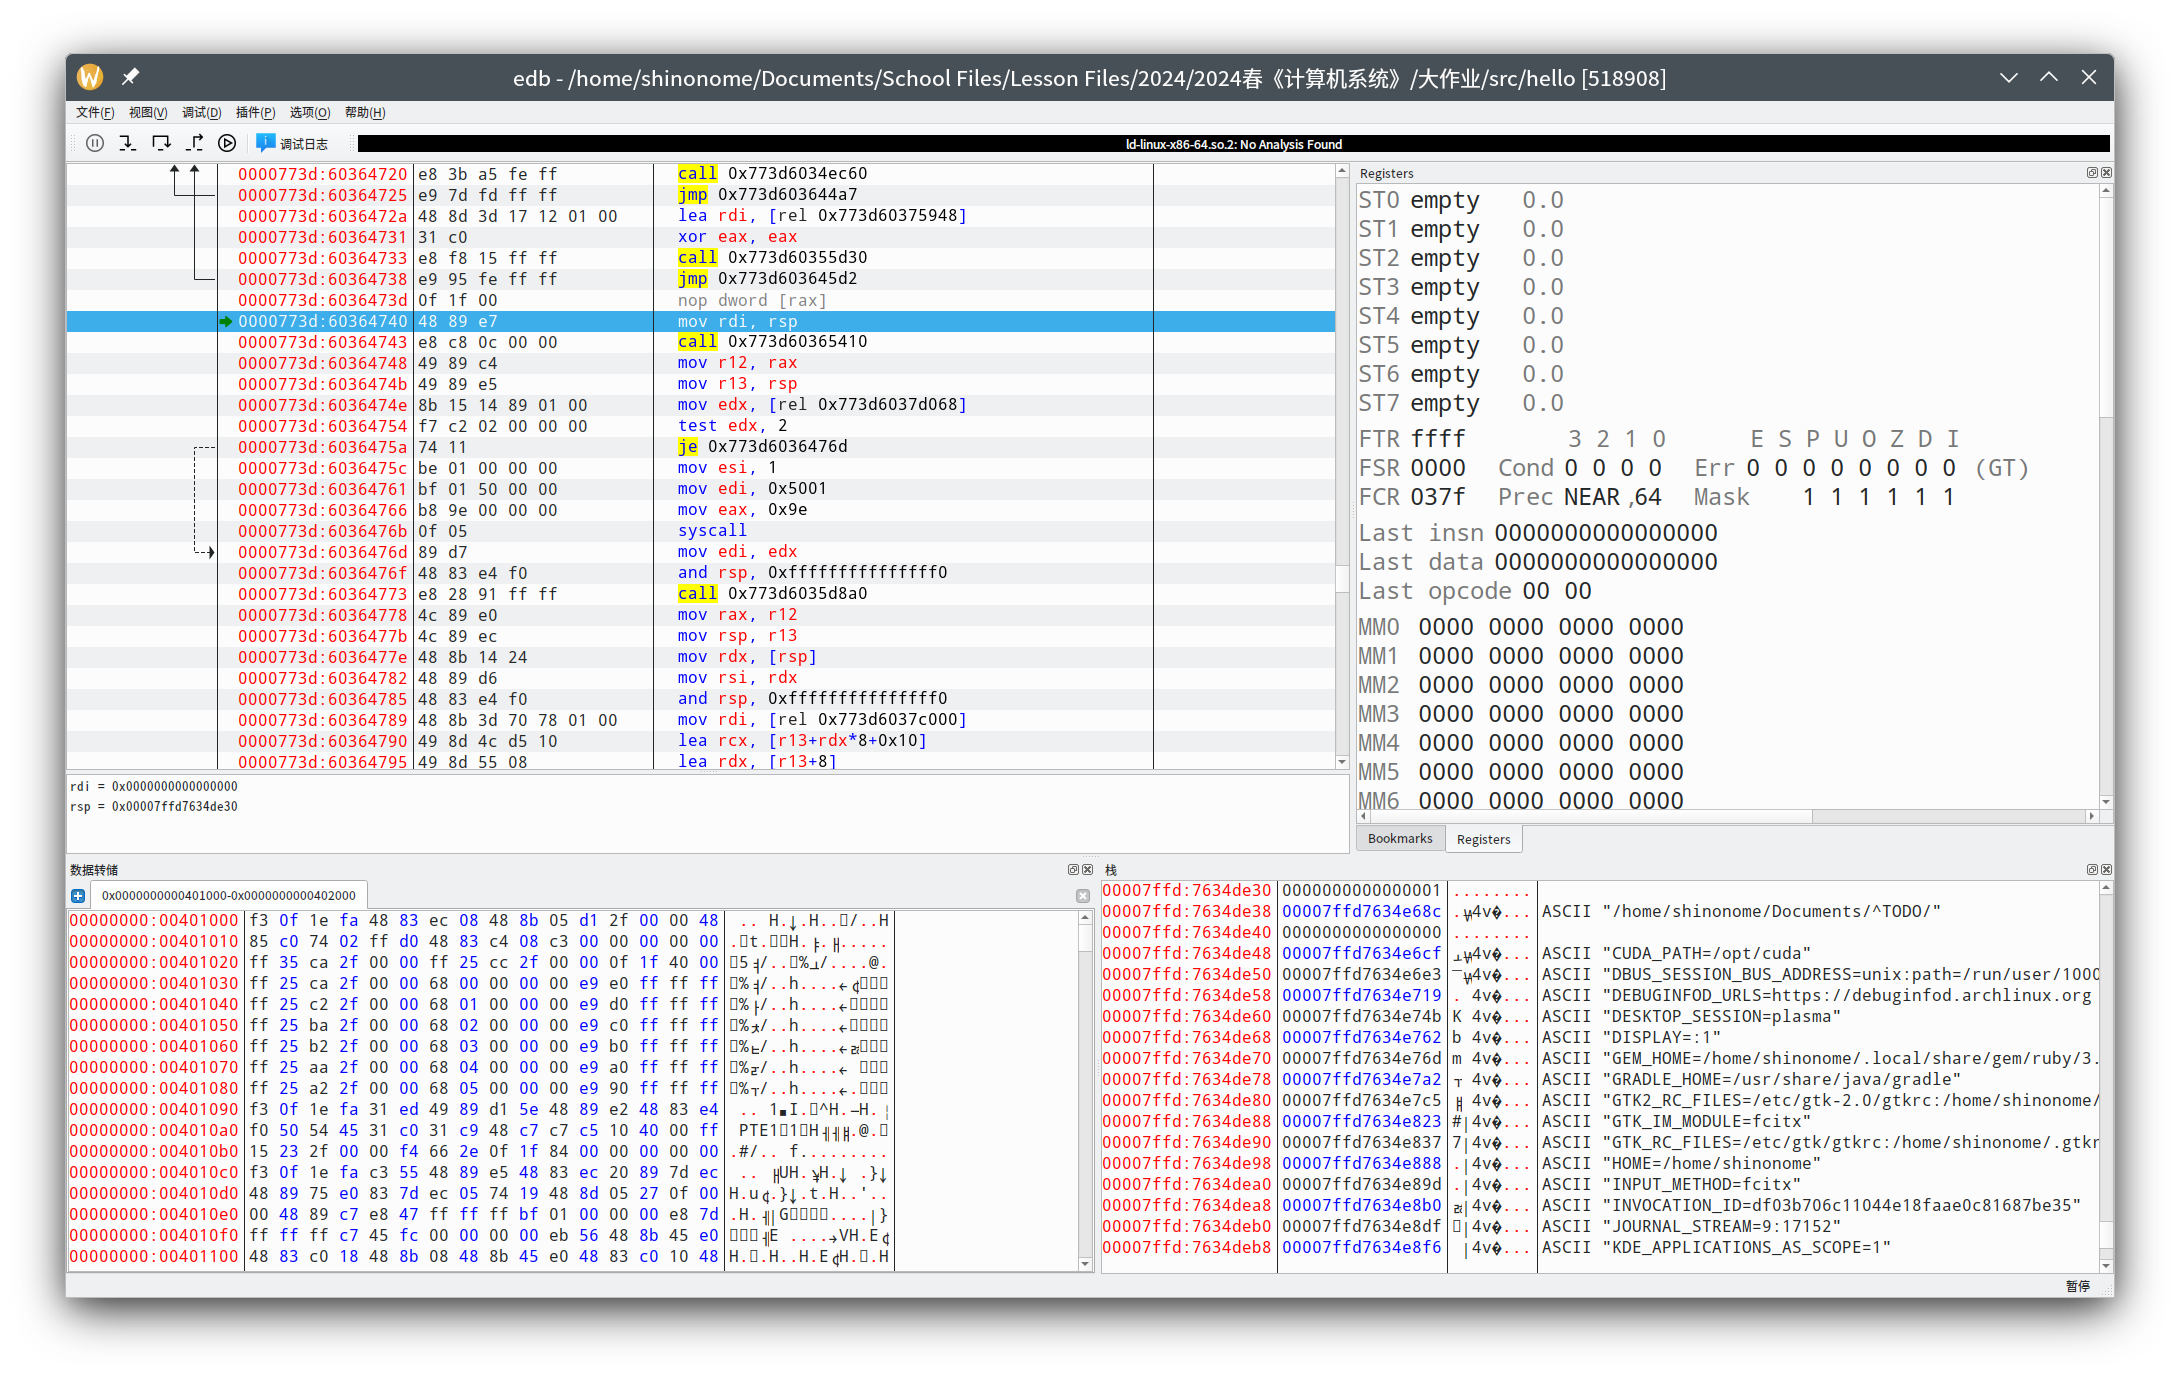This screenshot has width=2181, height=1376.
Task: Switch to the Bookmarks tab
Action: click(1399, 839)
